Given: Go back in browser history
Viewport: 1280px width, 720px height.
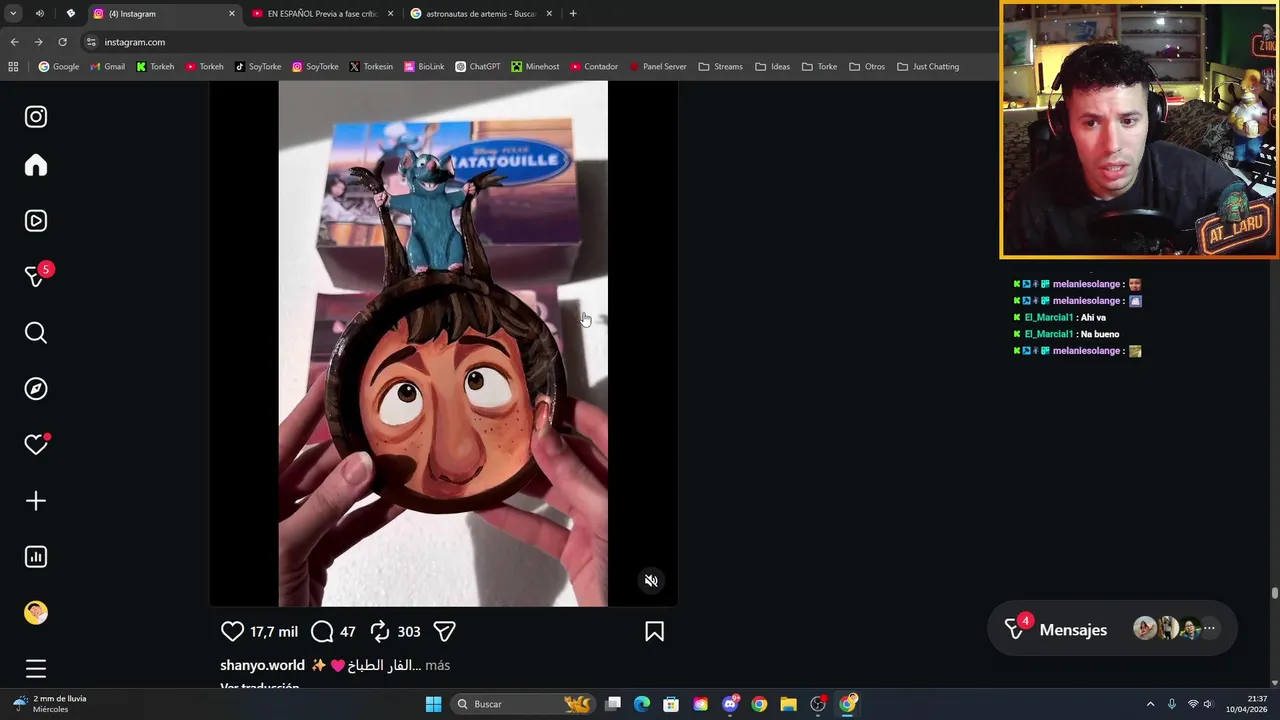Looking at the screenshot, I should (14, 42).
